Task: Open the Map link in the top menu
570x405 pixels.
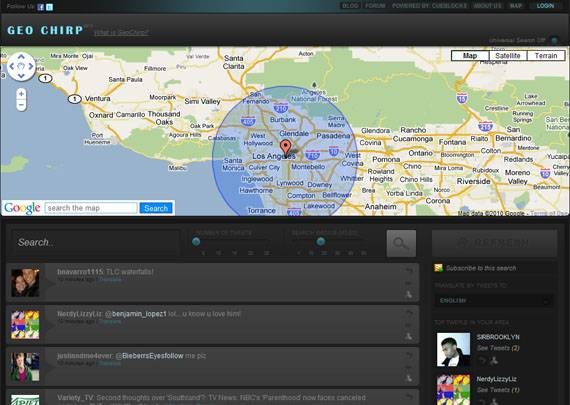Action: (x=515, y=6)
